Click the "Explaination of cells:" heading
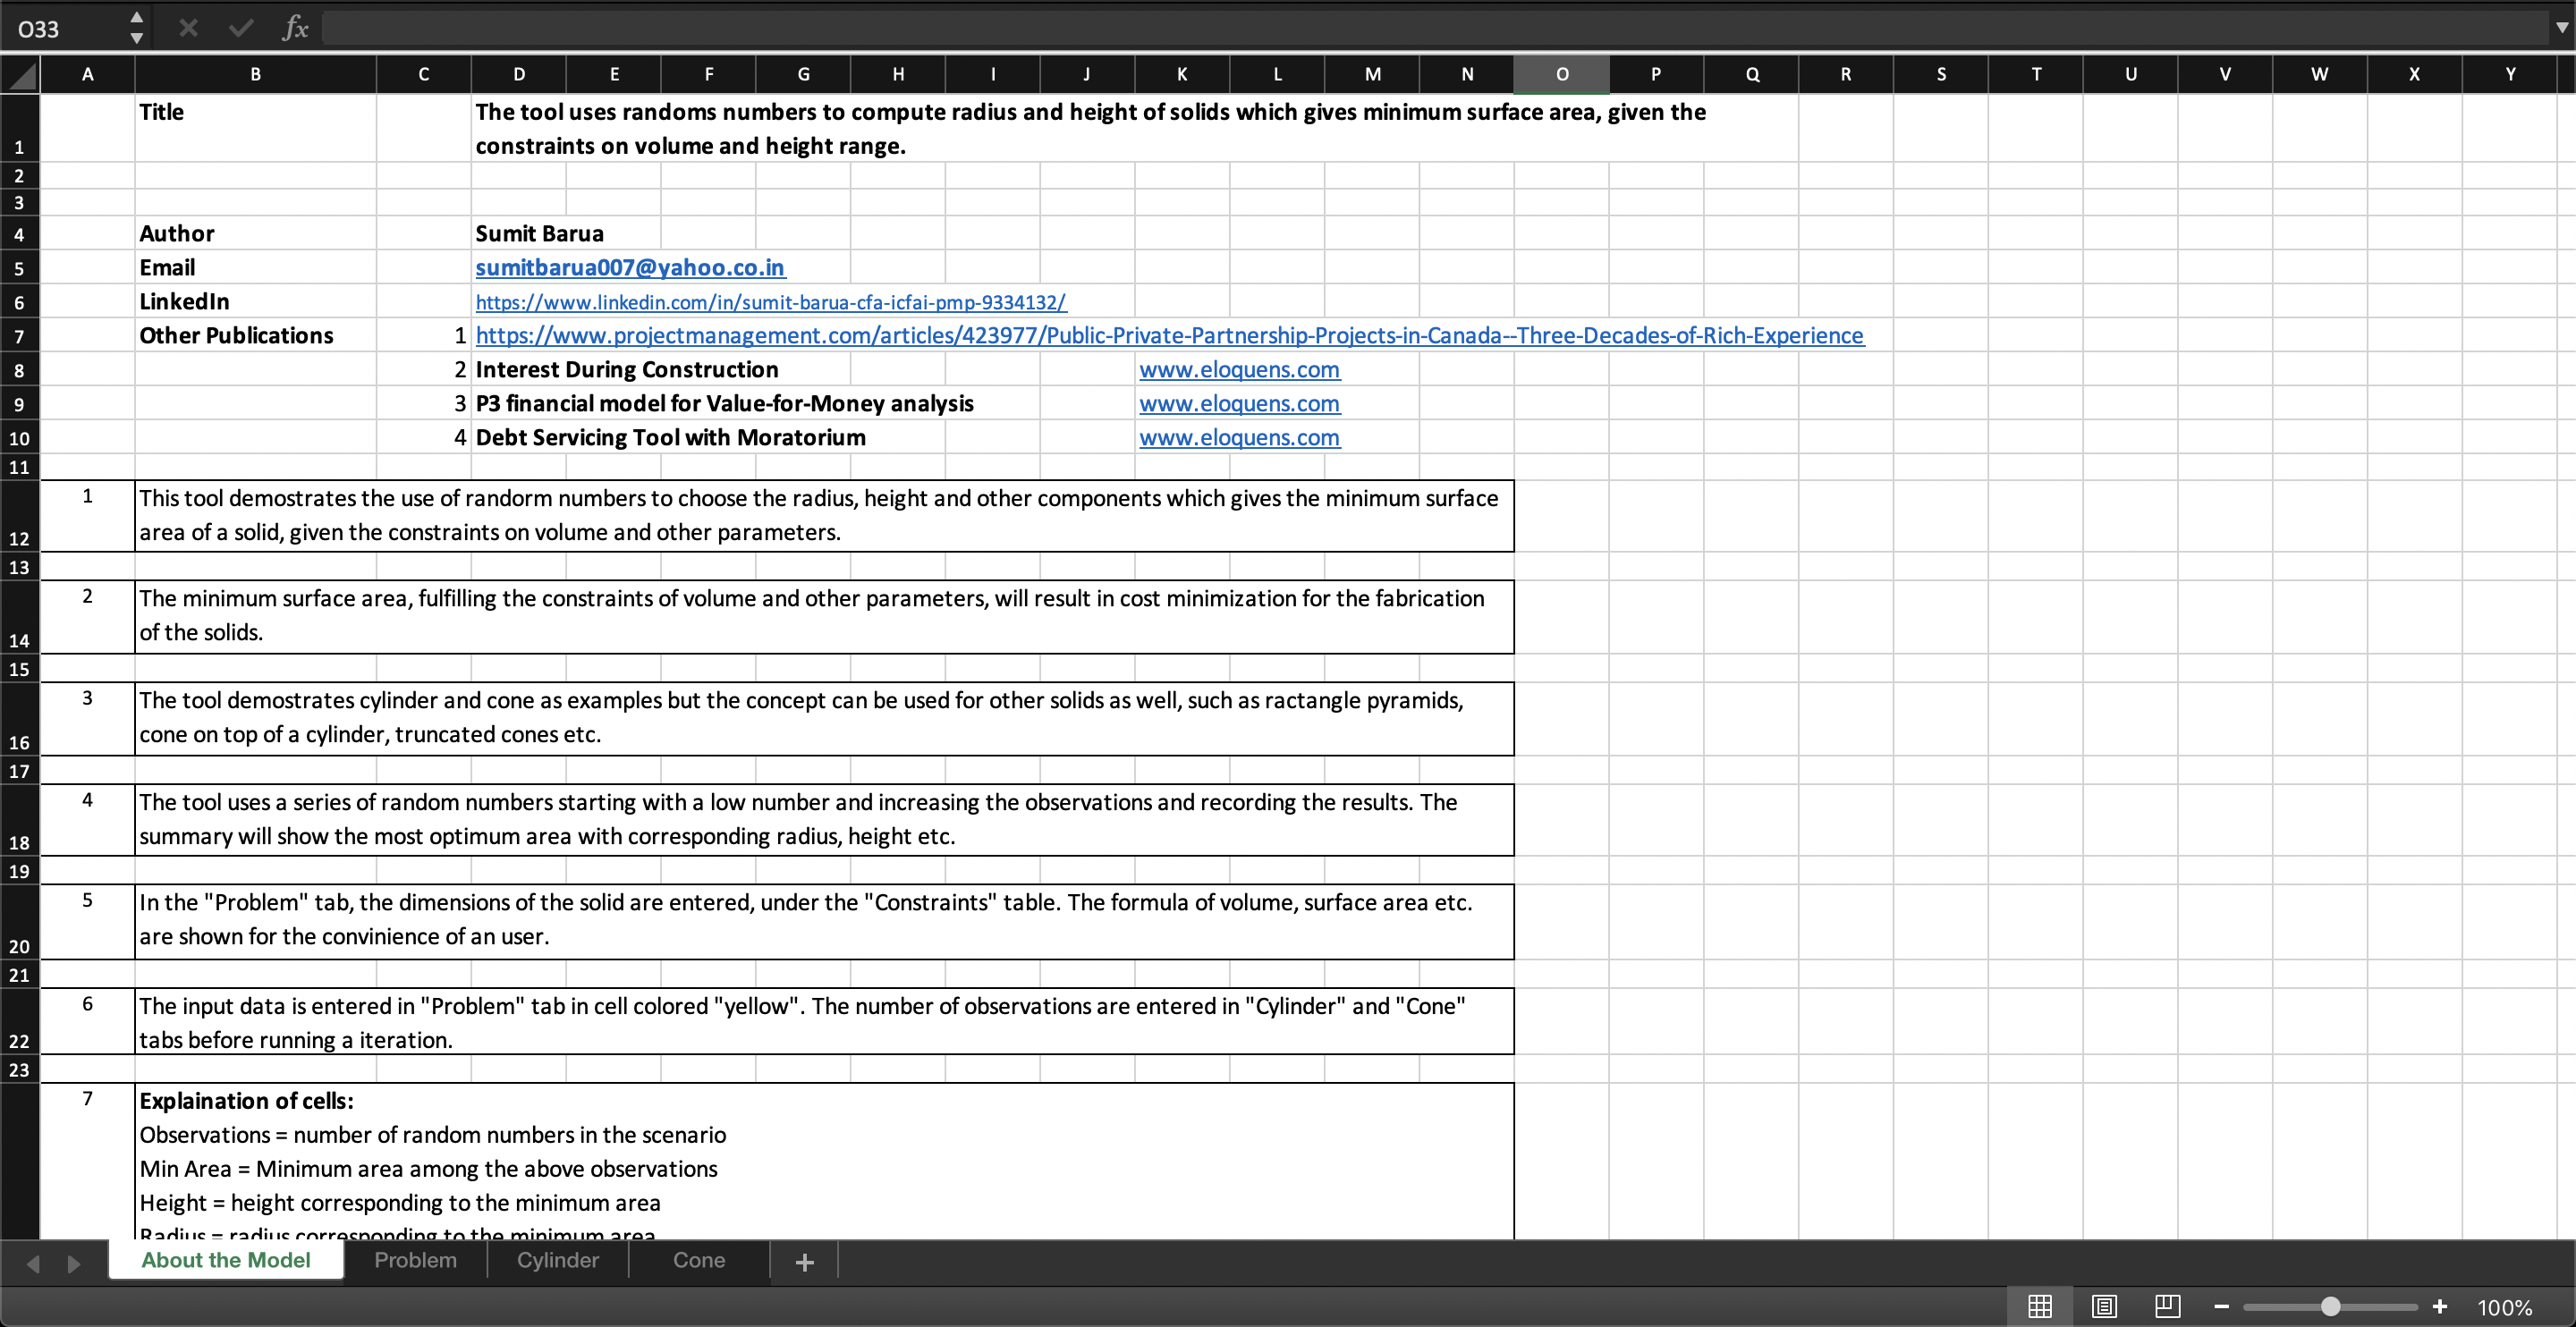 point(246,1101)
